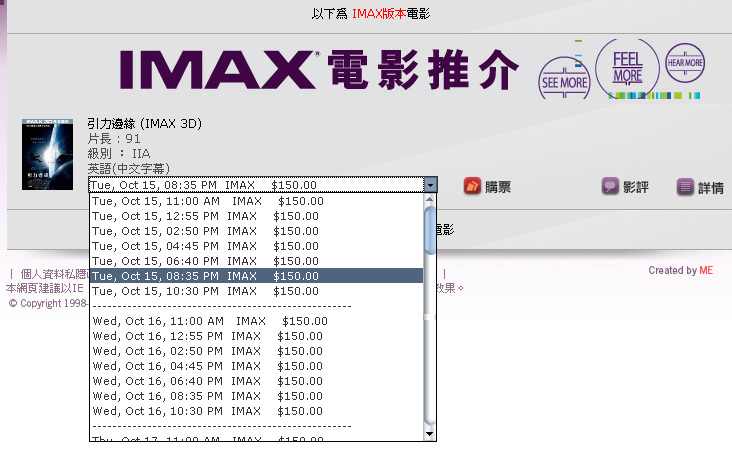Collapse the showtime dropdown via its arrow
Viewport: 732px width, 461px height.
[430, 185]
